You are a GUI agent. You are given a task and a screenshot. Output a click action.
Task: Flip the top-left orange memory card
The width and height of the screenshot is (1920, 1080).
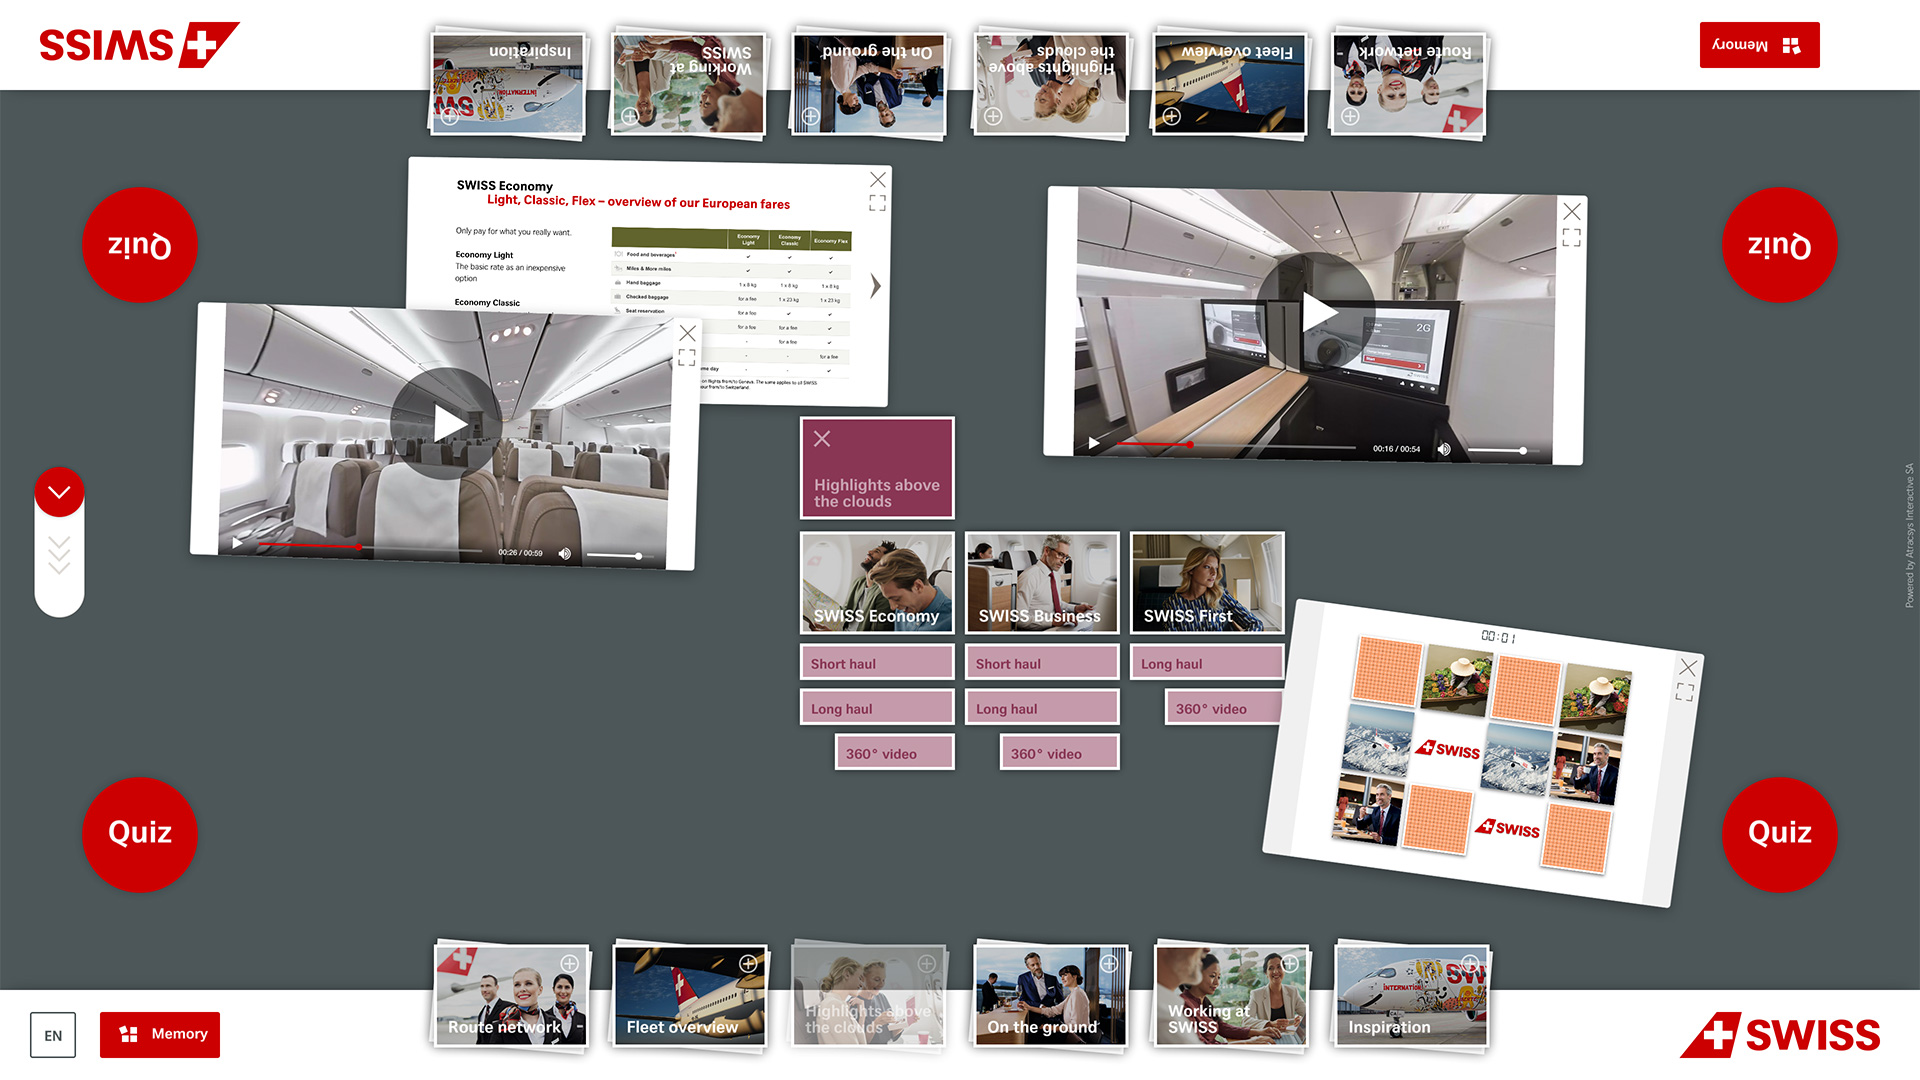pos(1387,670)
